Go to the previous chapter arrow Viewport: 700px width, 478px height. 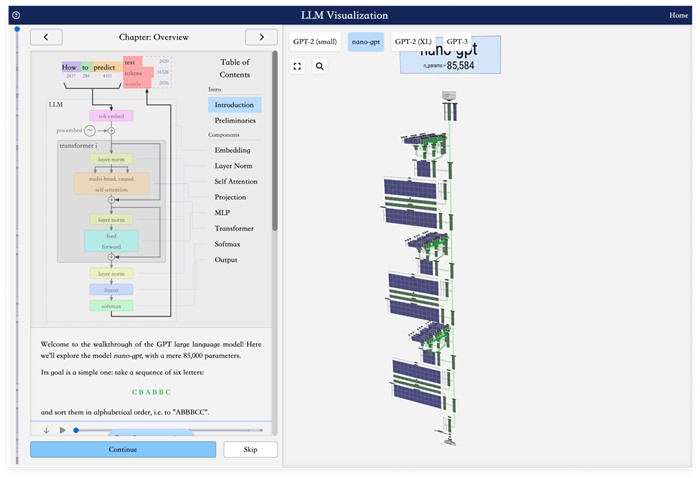point(46,37)
